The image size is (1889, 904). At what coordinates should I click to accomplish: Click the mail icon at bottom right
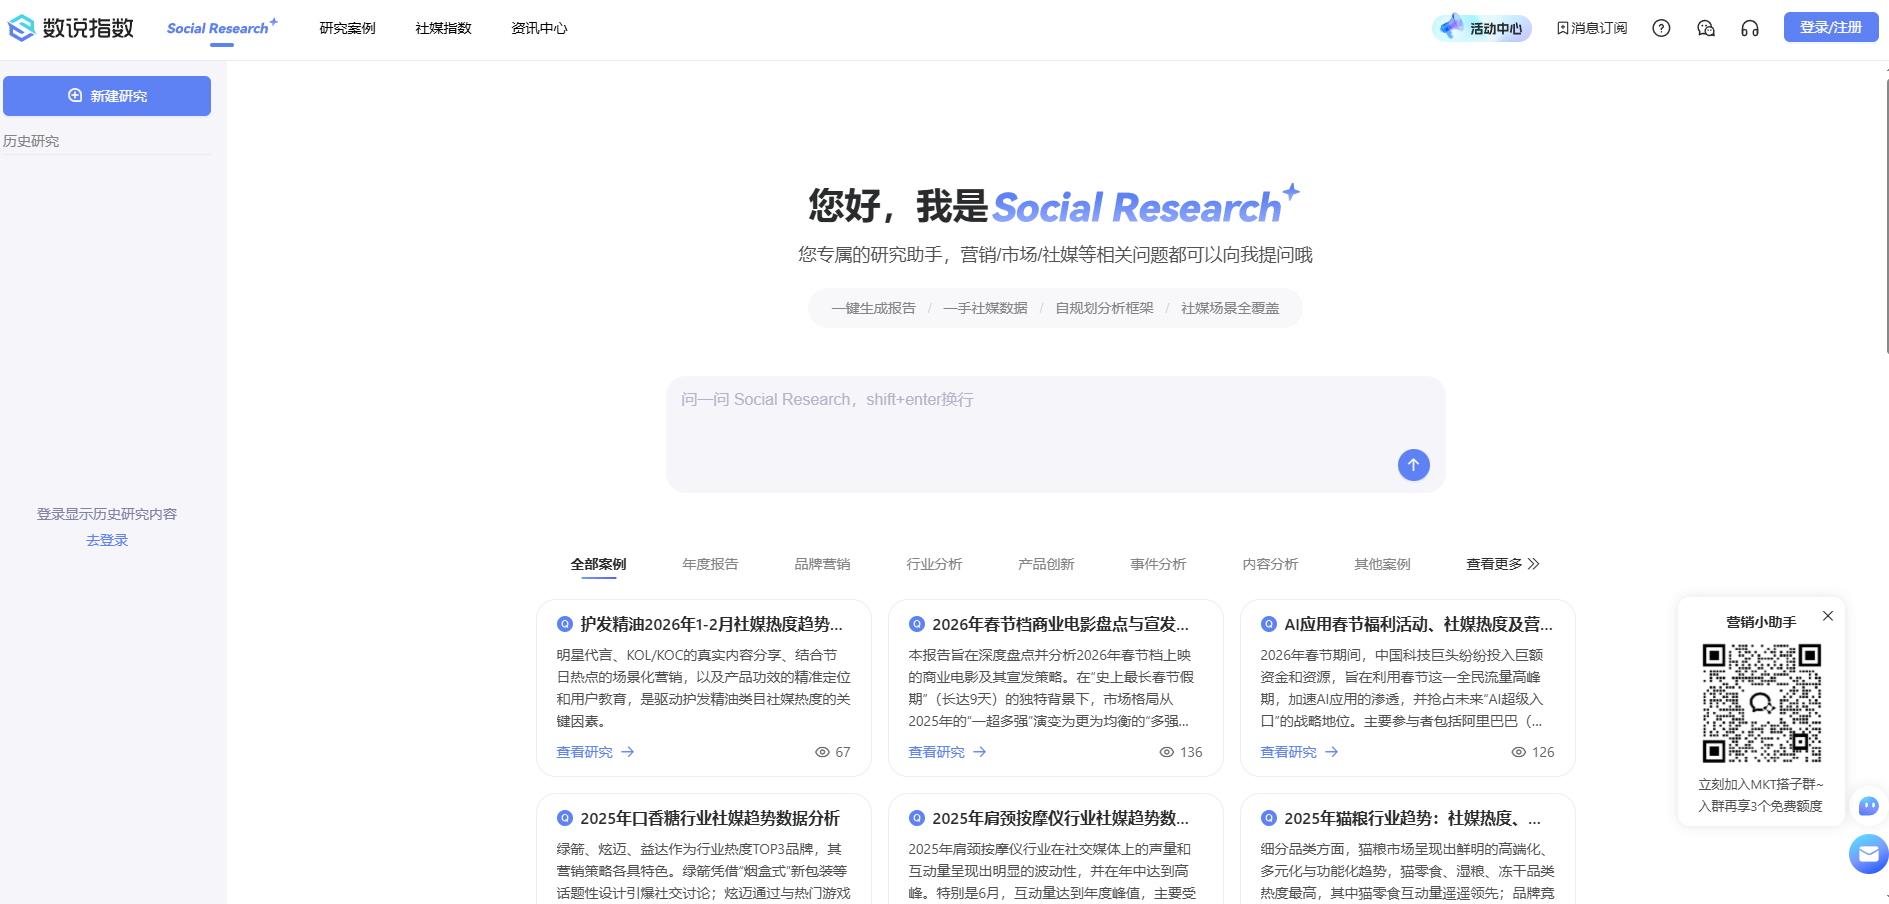pos(1868,855)
